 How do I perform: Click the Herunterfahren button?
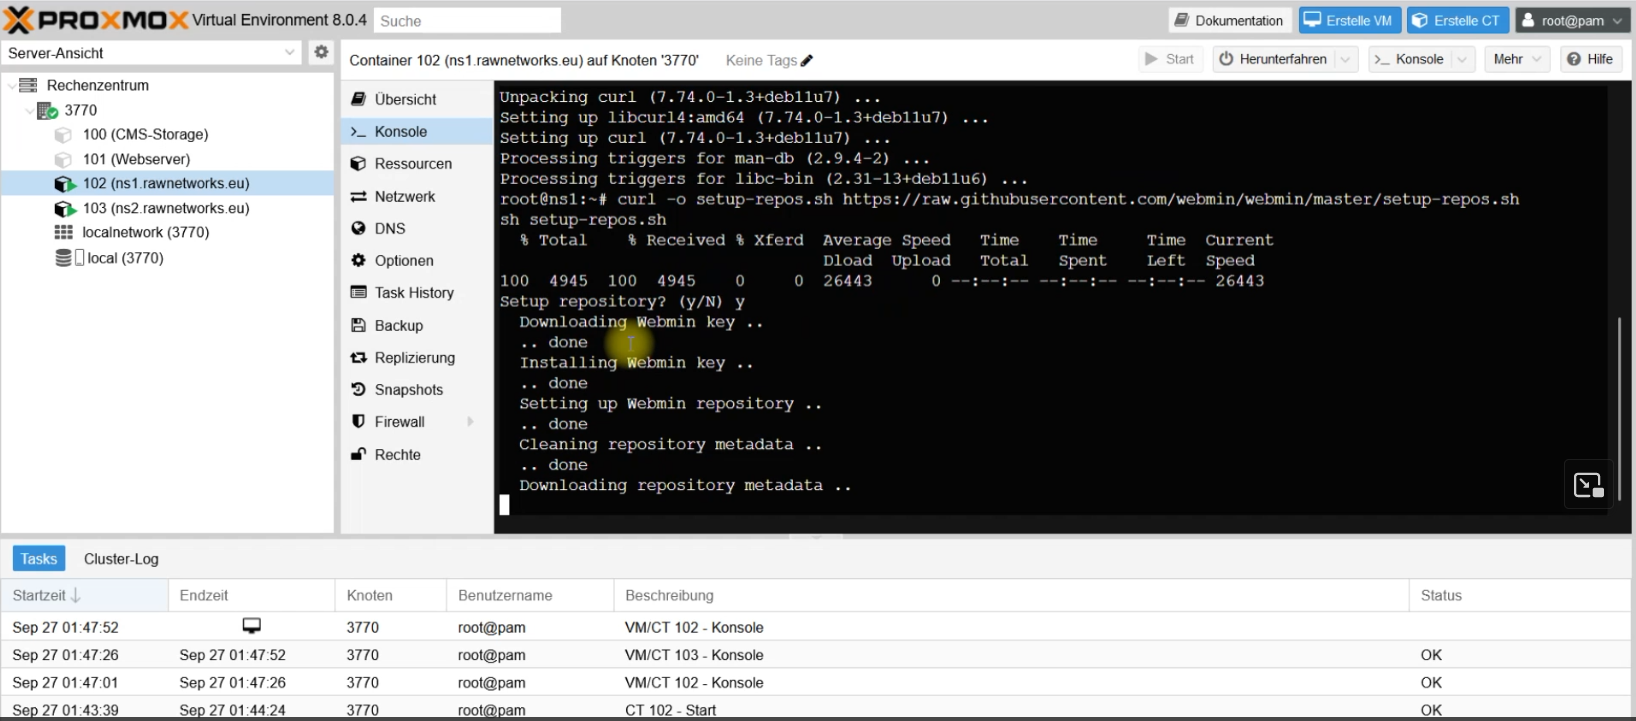1274,59
